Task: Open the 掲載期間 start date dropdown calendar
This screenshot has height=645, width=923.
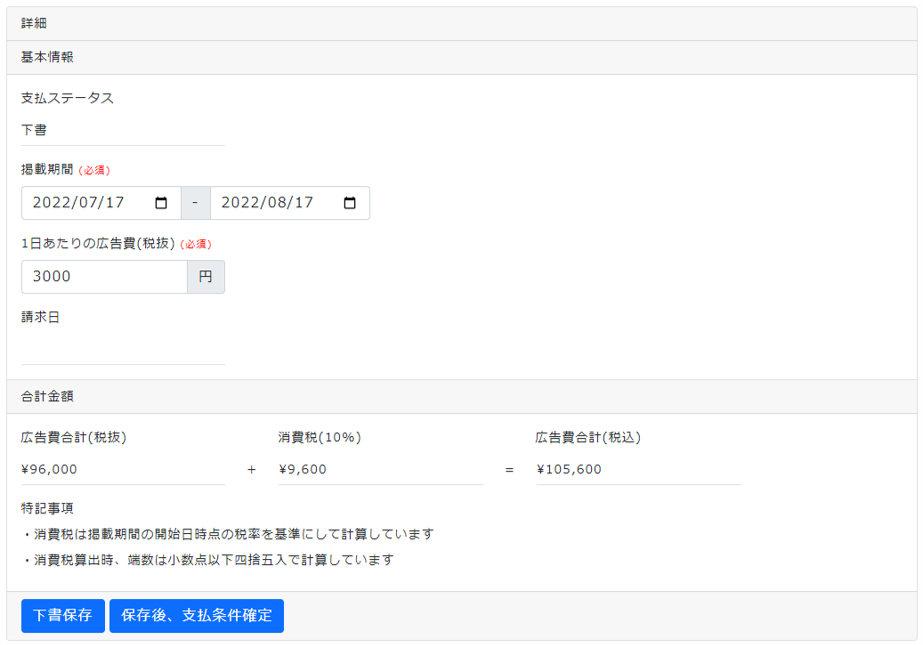Action: pyautogui.click(x=161, y=202)
